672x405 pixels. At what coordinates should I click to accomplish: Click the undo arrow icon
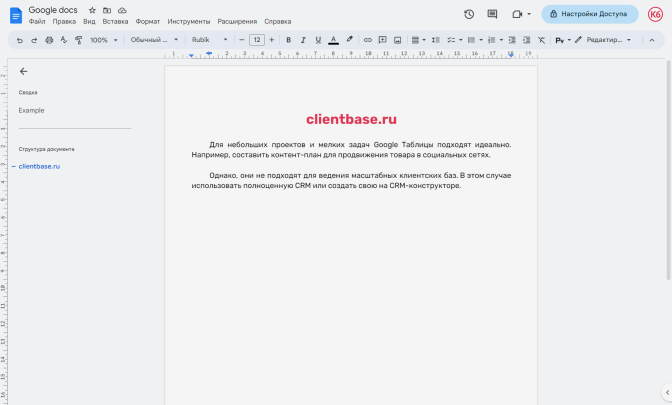point(19,40)
